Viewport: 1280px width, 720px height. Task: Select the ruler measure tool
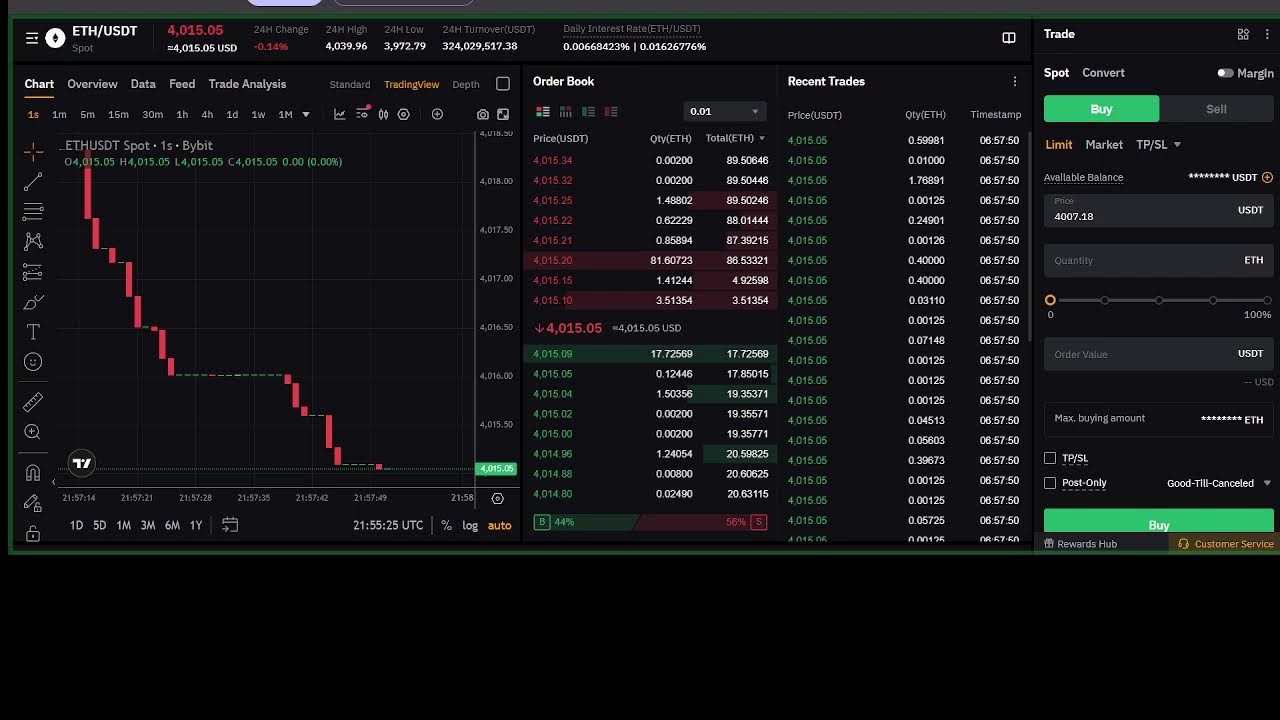[33, 402]
